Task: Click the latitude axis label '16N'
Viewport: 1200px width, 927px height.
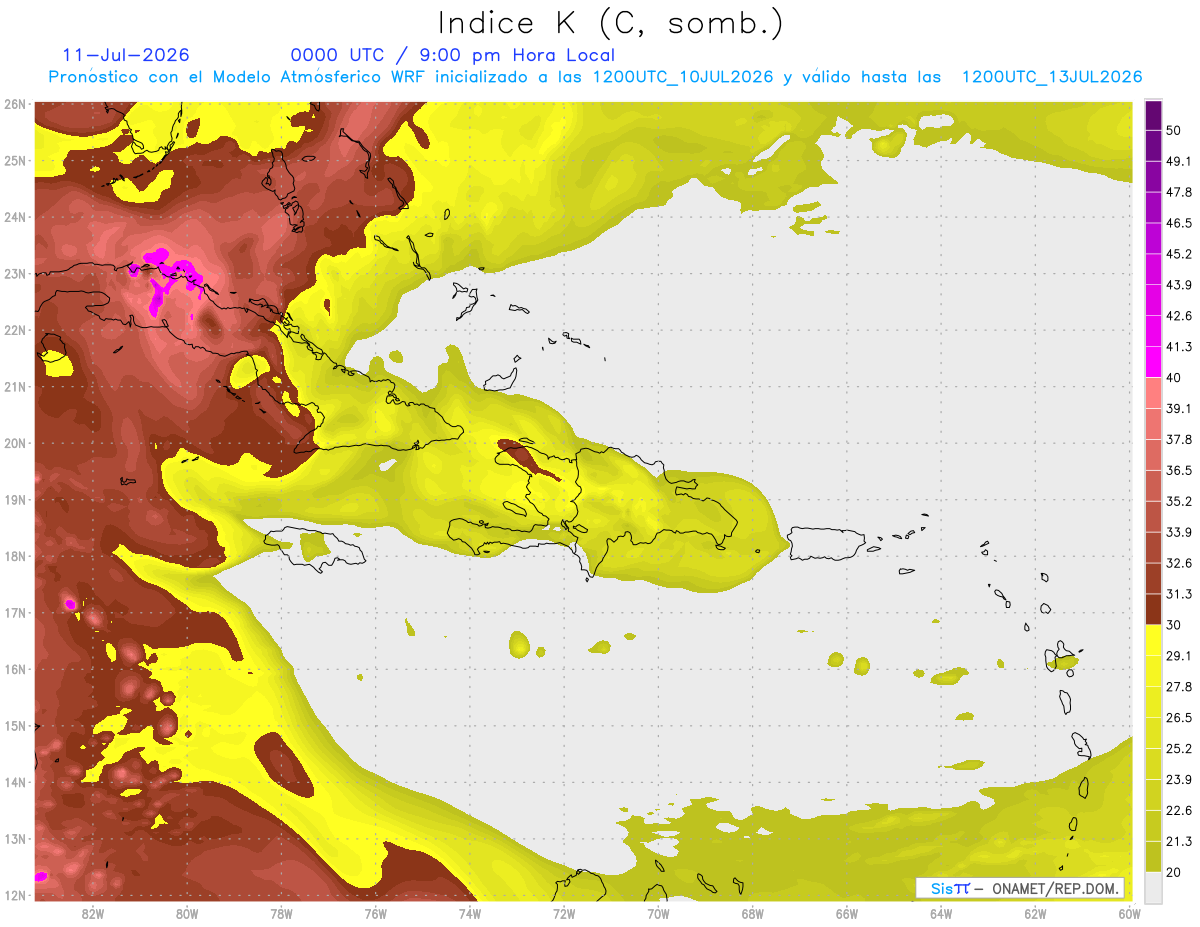Action: pos(15,669)
